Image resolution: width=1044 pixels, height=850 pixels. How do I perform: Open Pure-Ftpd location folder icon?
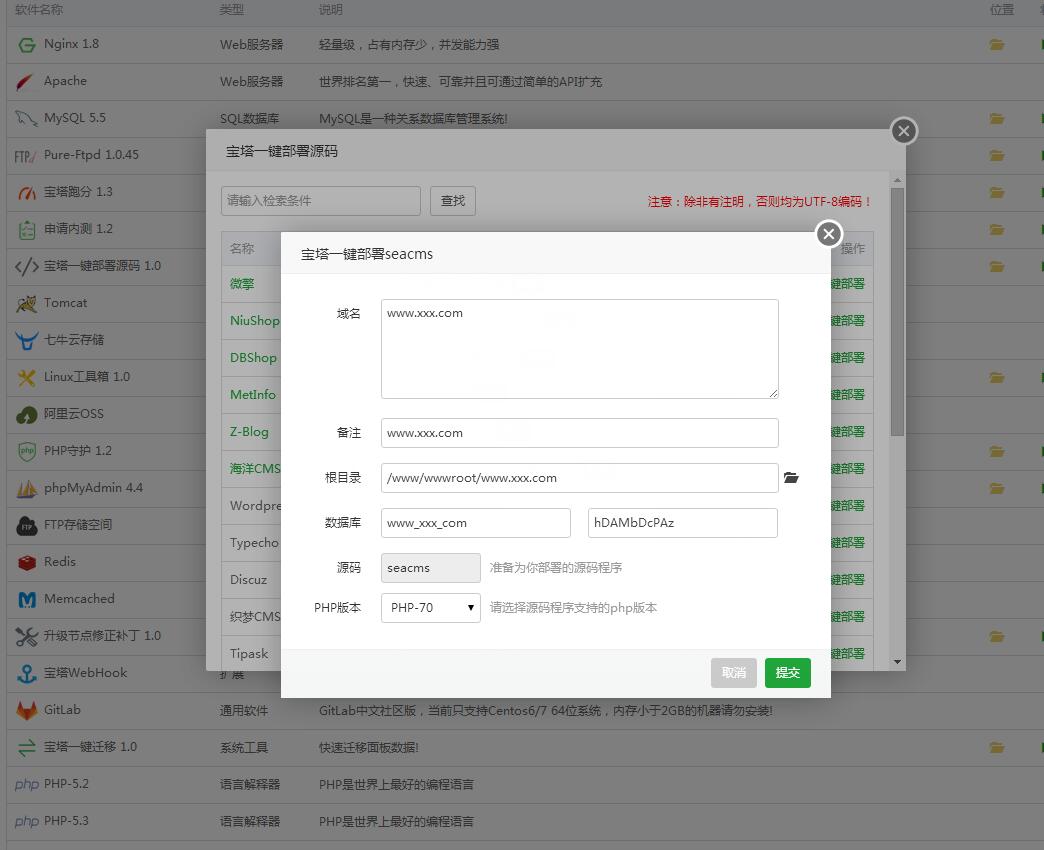click(997, 156)
